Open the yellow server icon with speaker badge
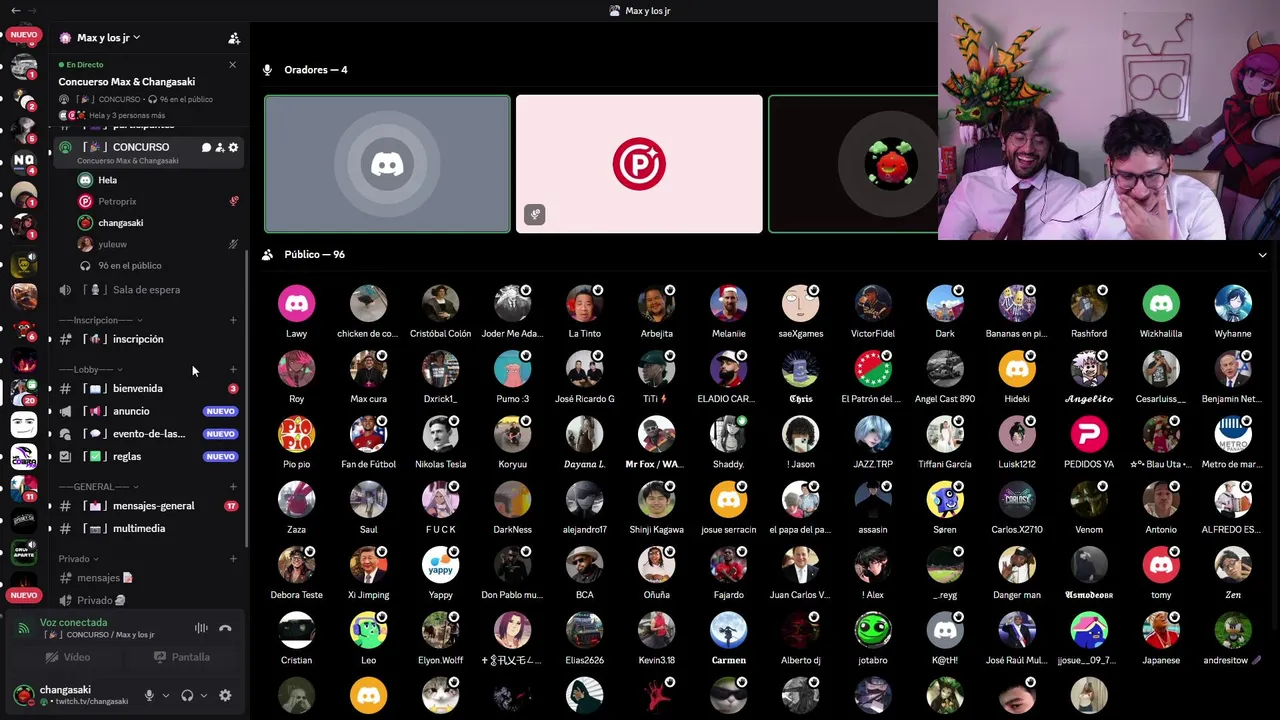 point(23,265)
